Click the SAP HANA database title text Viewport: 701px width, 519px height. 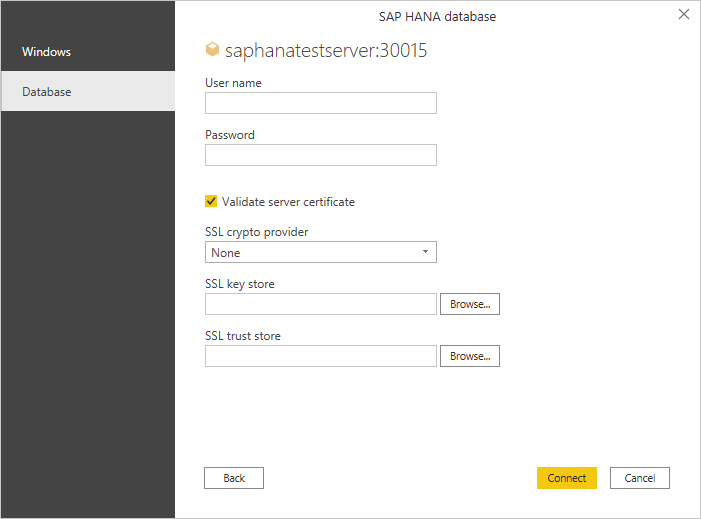tap(437, 17)
